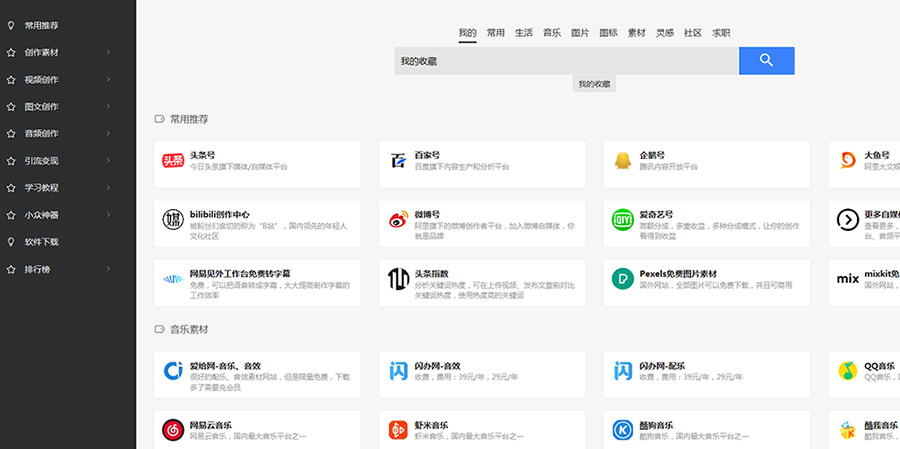Click the pin icon beside 软件下载
The width and height of the screenshot is (900, 449).
tap(10, 242)
